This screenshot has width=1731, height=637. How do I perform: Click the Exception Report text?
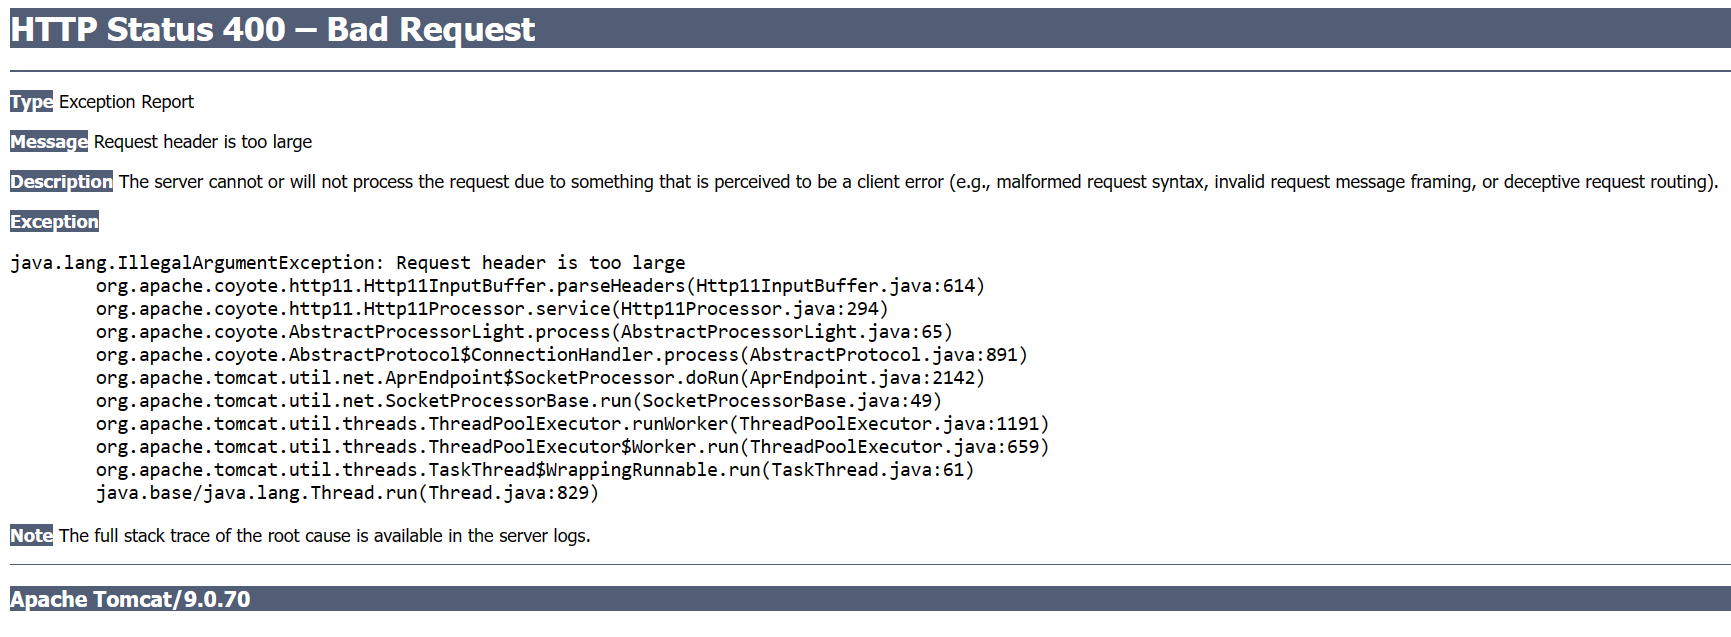coord(126,102)
